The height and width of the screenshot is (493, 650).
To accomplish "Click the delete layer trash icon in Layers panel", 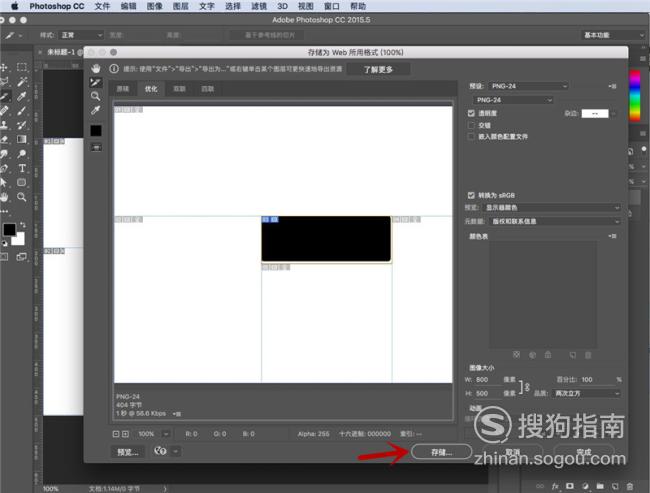I will coord(630,486).
